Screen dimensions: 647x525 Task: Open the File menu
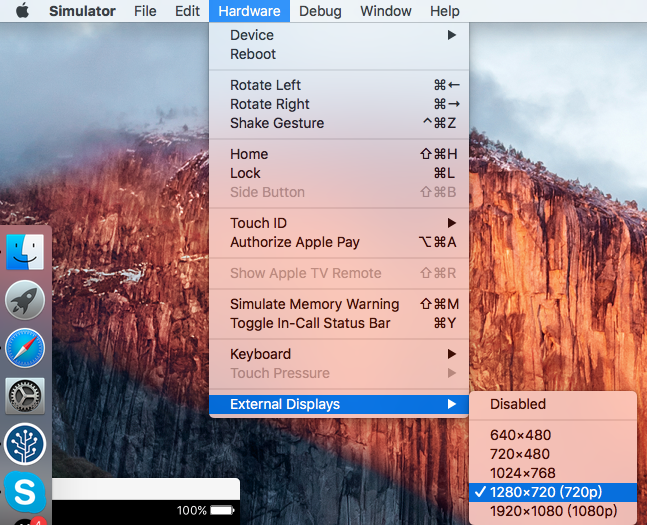(145, 11)
